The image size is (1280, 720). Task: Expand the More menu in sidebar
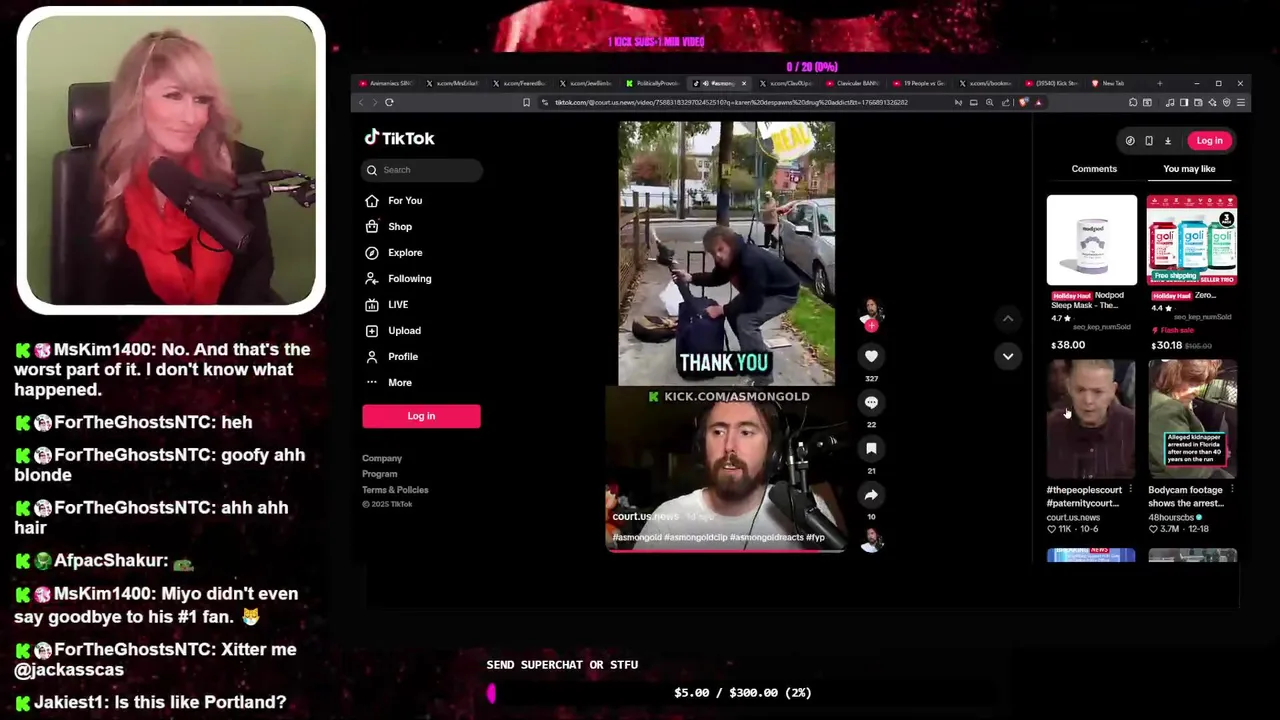388,382
